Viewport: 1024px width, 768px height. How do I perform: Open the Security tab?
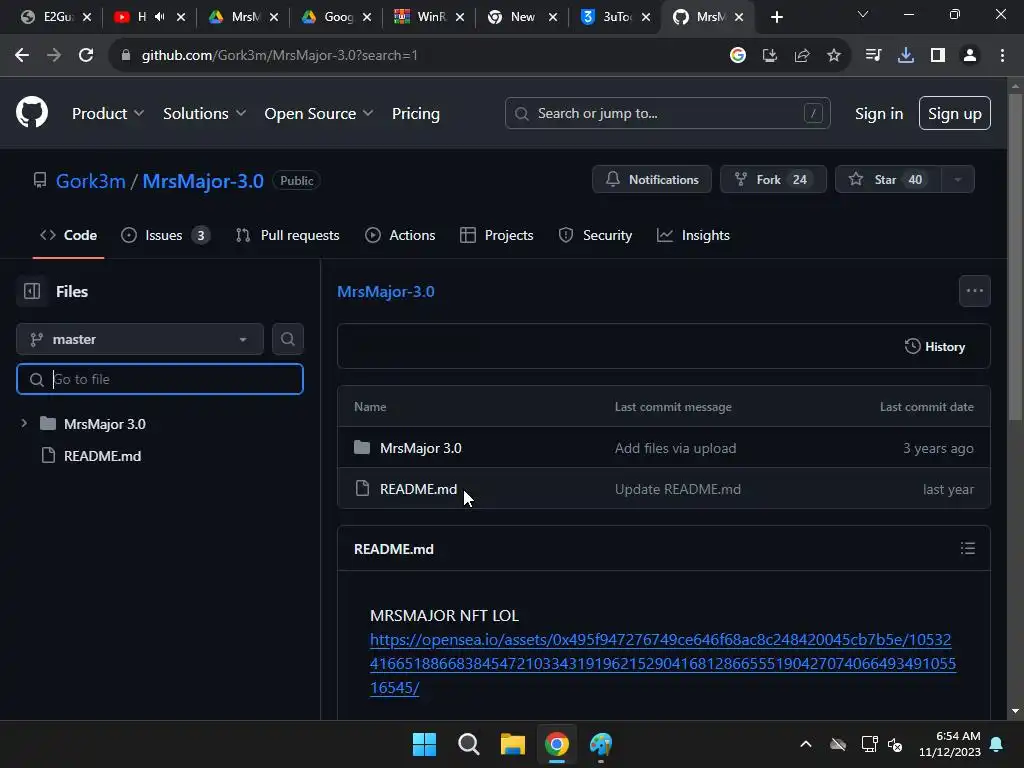click(595, 235)
